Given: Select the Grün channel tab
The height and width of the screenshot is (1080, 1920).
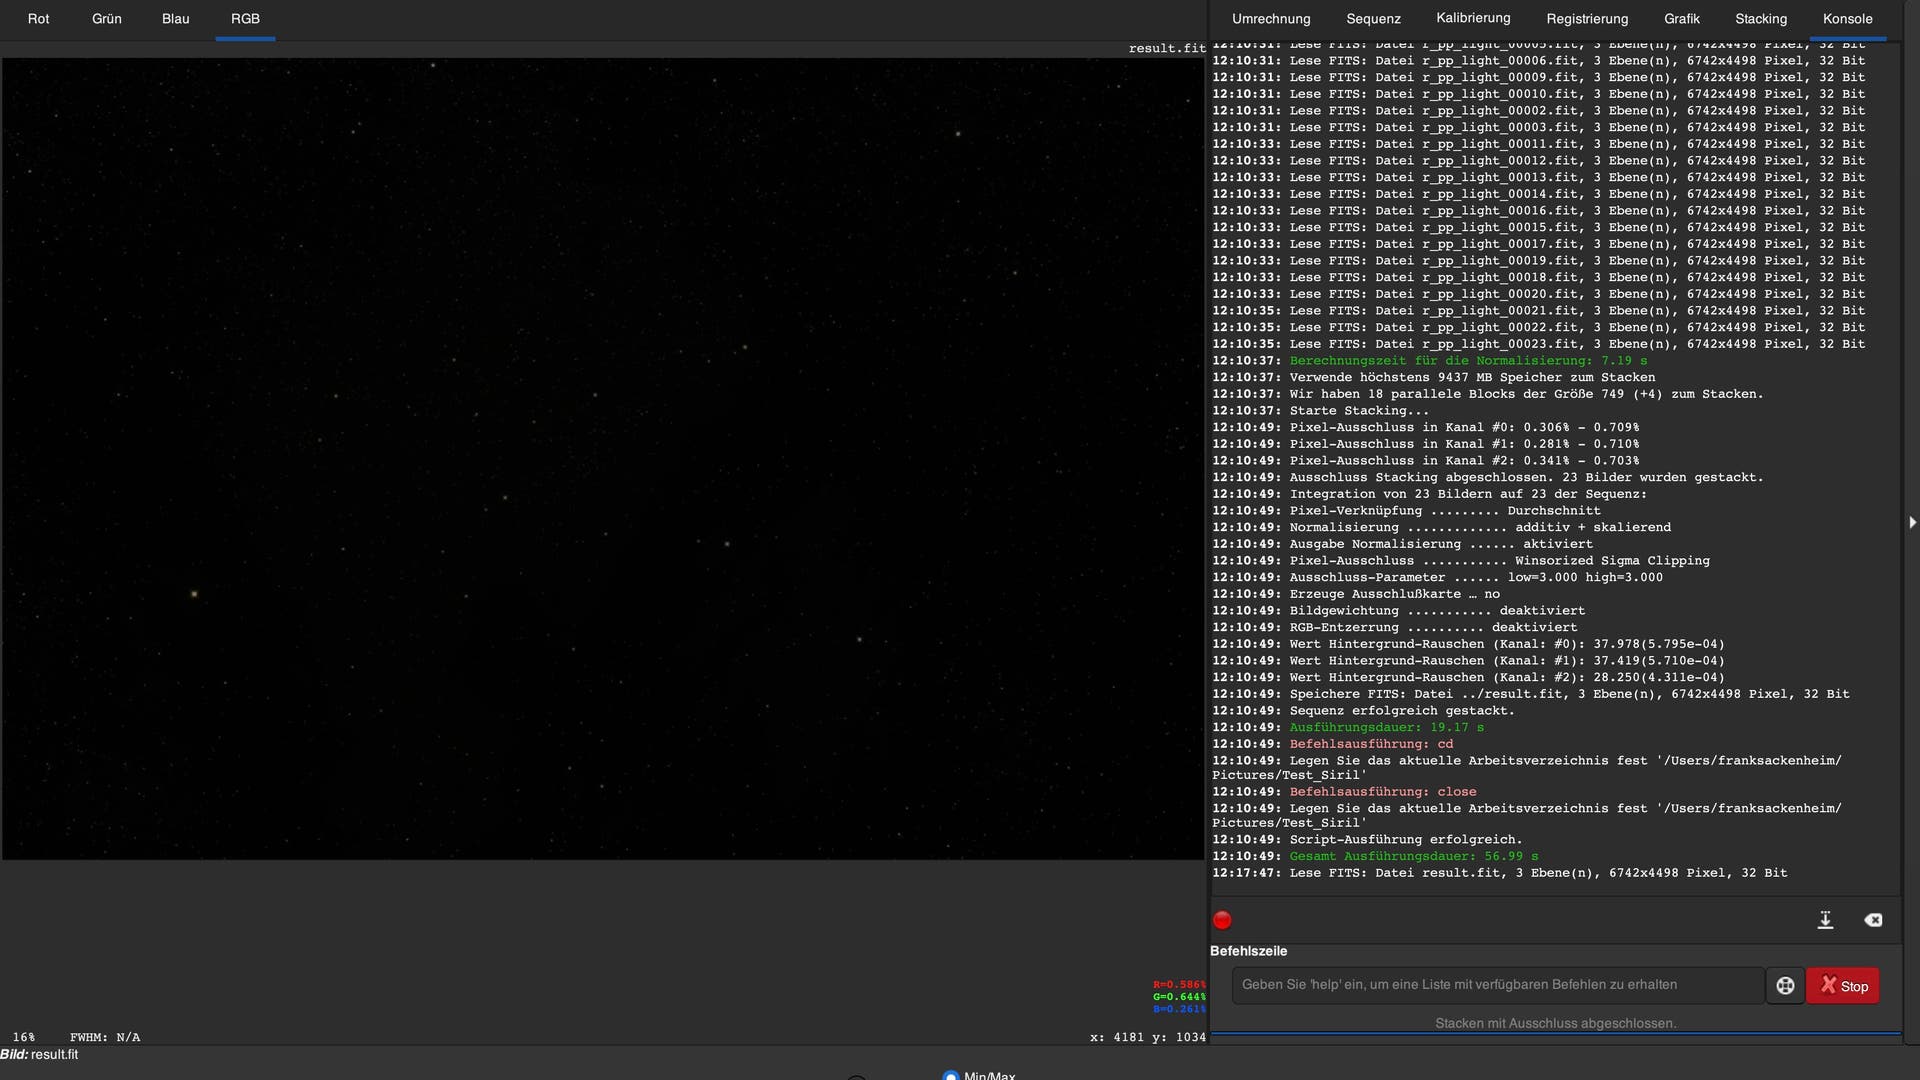Looking at the screenshot, I should [x=107, y=20].
